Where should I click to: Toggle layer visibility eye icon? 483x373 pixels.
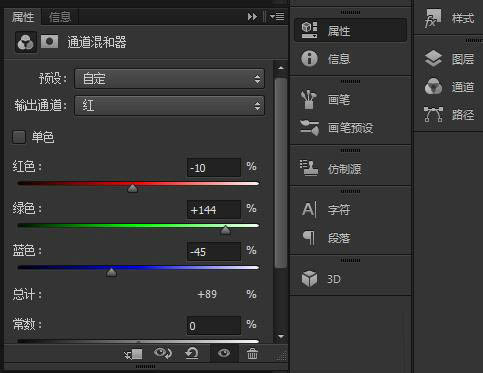[x=224, y=353]
